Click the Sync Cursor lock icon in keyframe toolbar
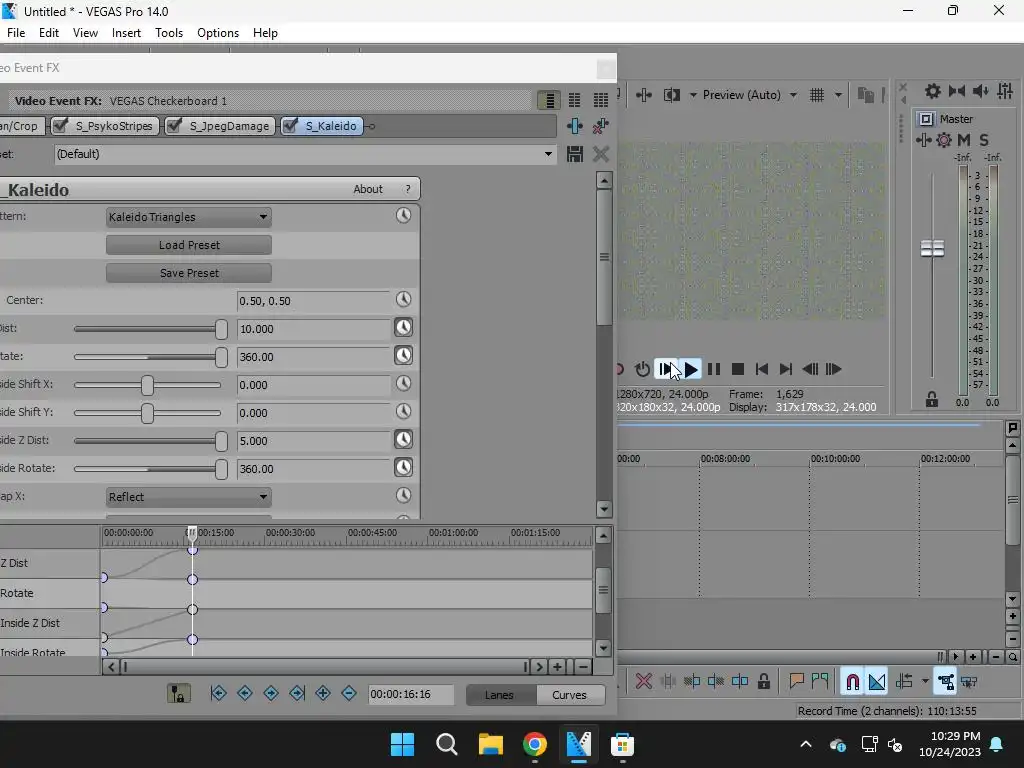The width and height of the screenshot is (1024, 768). (x=178, y=694)
